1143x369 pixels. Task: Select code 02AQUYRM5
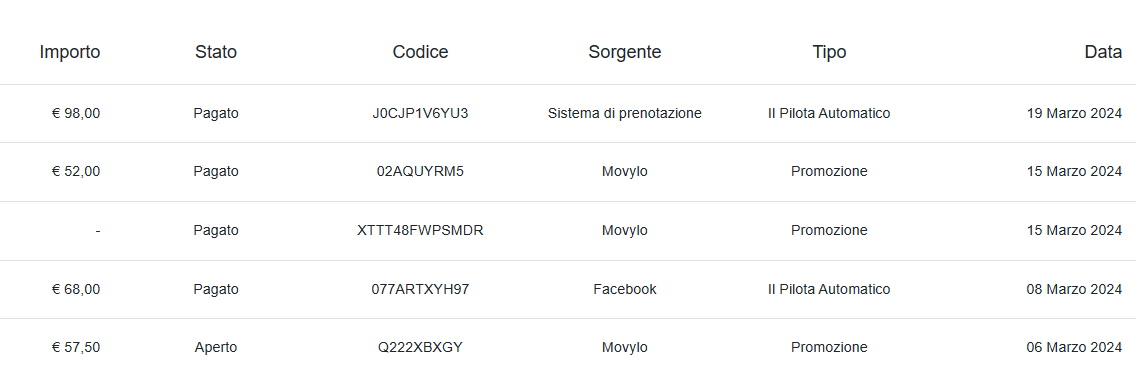click(421, 171)
